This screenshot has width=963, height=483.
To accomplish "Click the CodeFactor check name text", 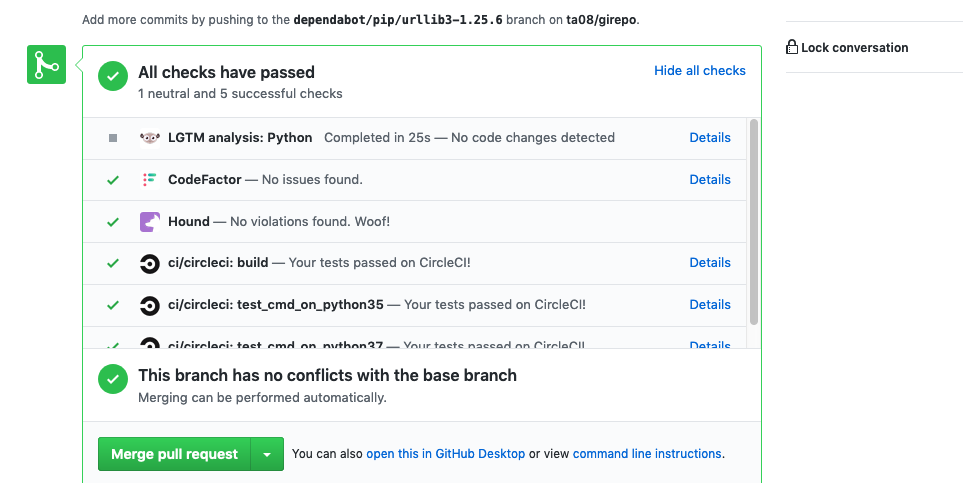I will click(x=205, y=179).
